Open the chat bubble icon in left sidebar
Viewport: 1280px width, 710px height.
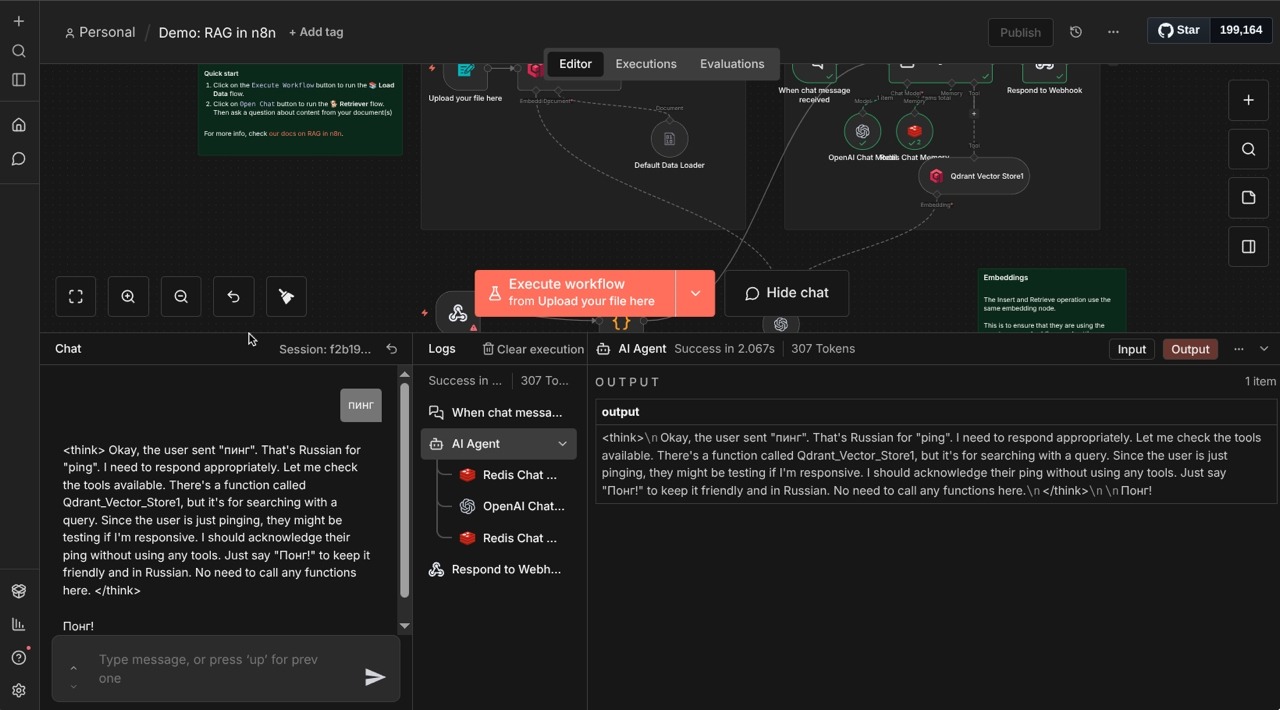[x=19, y=159]
